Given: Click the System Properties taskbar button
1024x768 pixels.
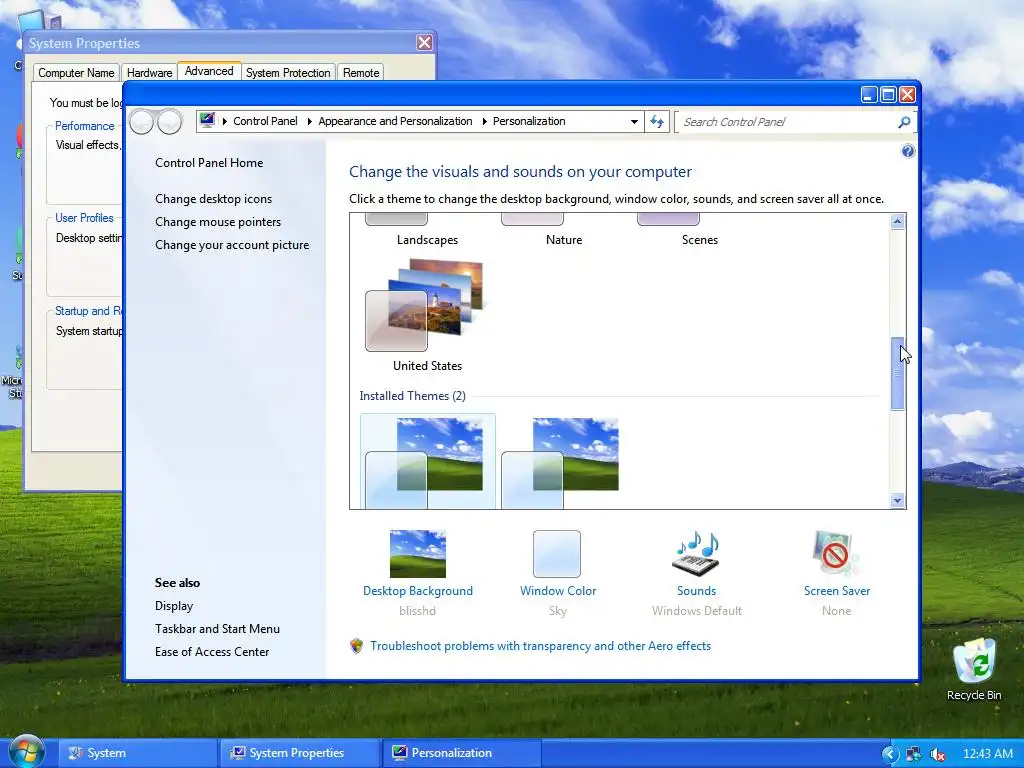Looking at the screenshot, I should (x=299, y=753).
